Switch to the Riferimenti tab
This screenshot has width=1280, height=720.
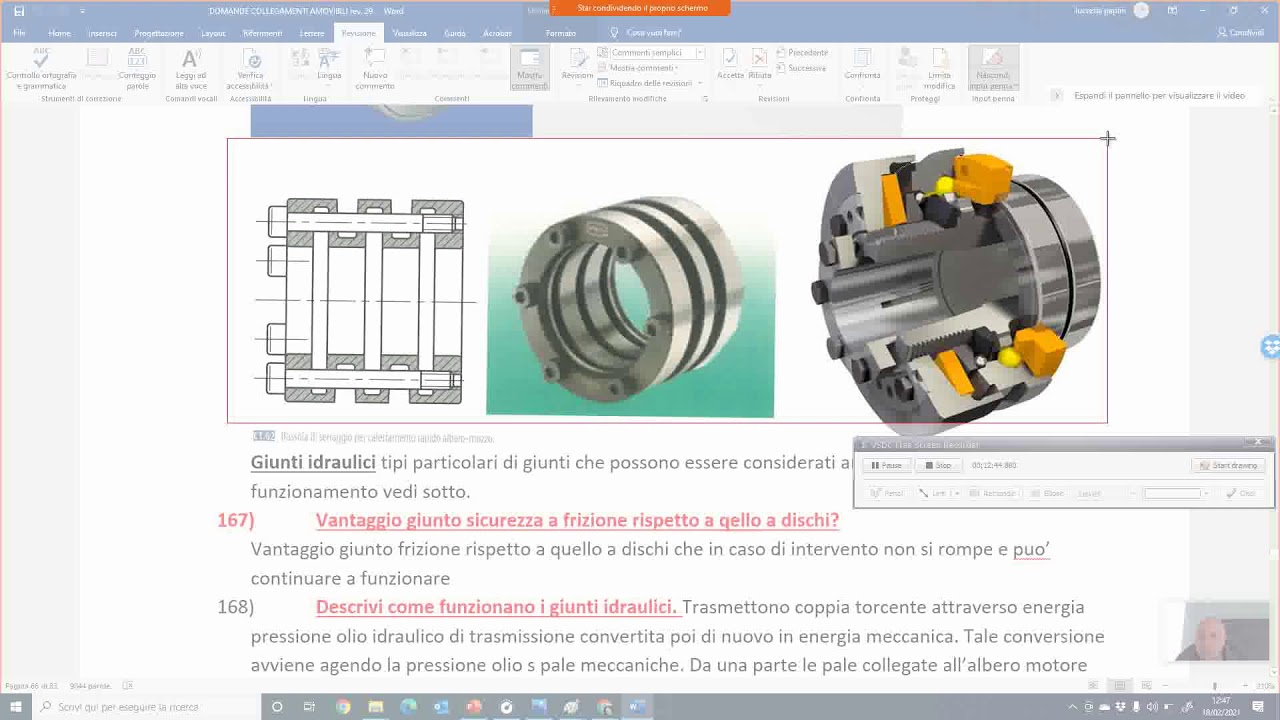coord(262,33)
